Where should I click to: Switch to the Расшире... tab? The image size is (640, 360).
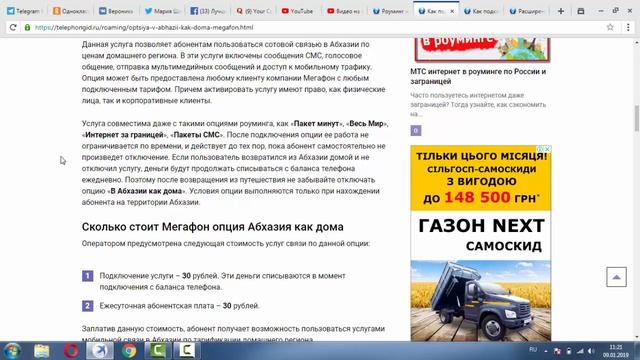(x=527, y=11)
